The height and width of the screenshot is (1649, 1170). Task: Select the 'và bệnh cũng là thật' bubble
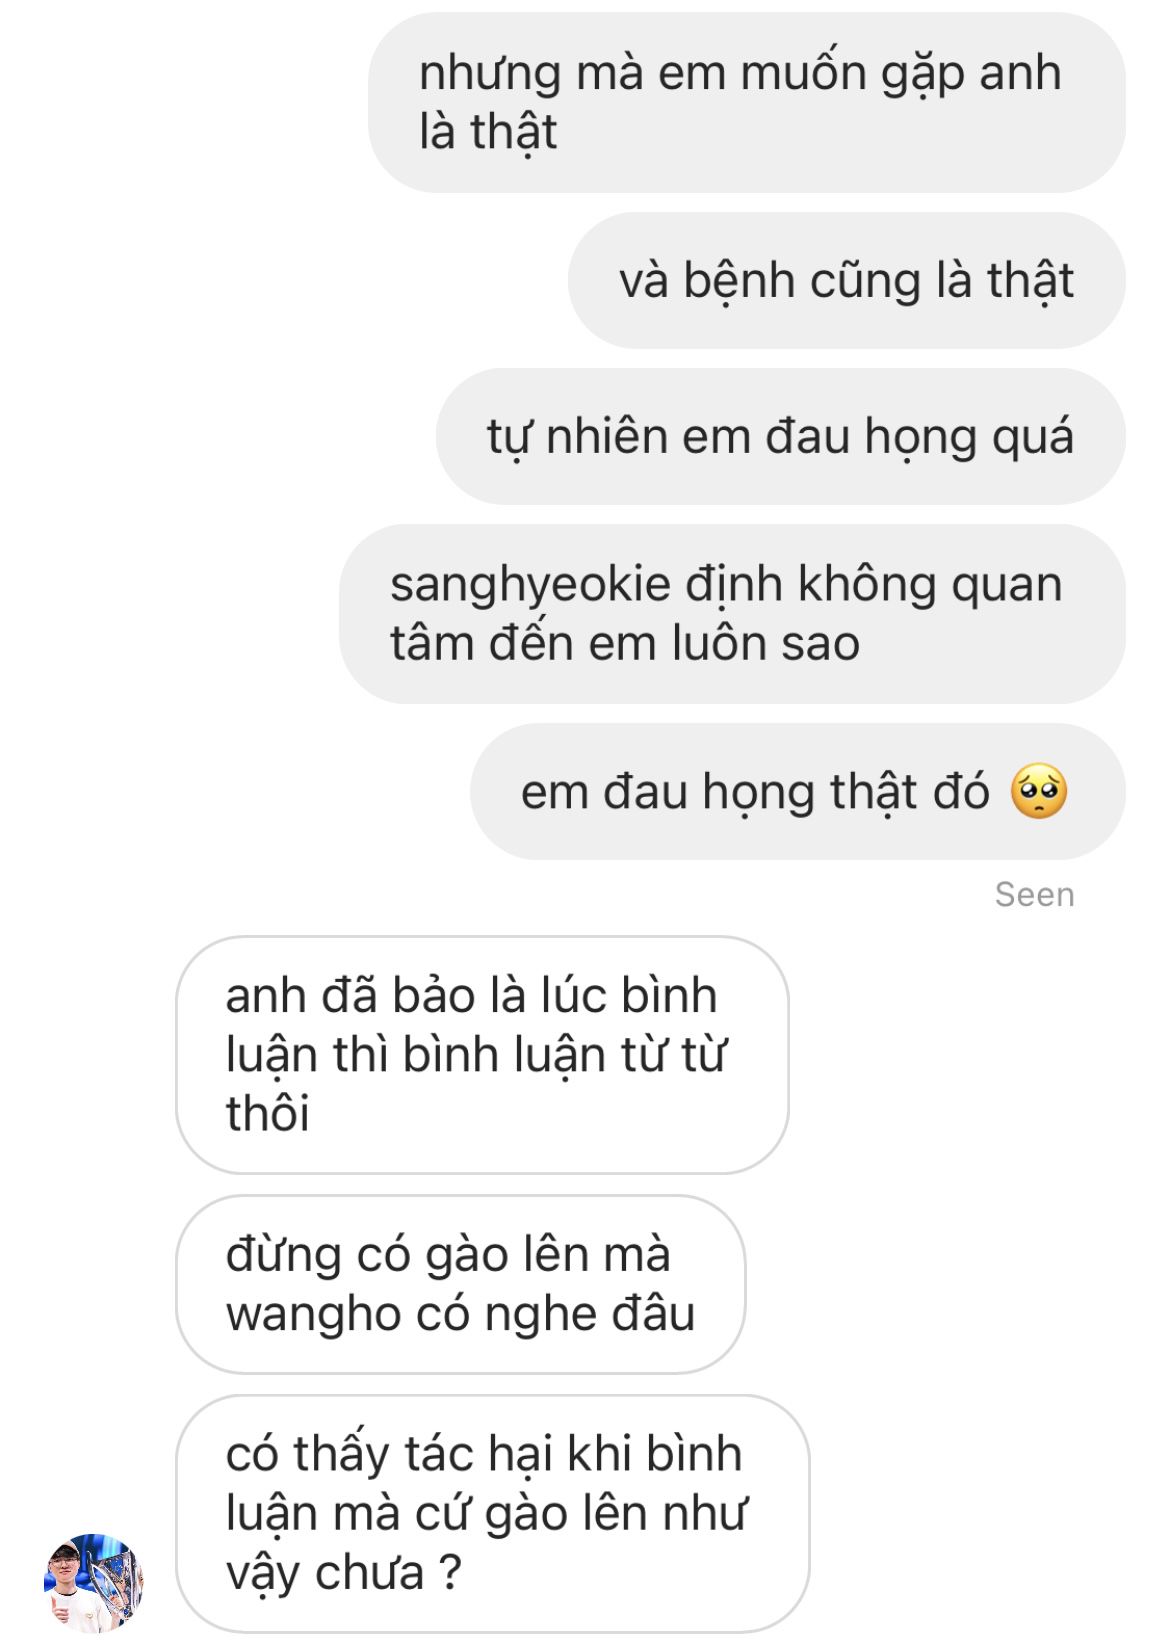point(847,280)
